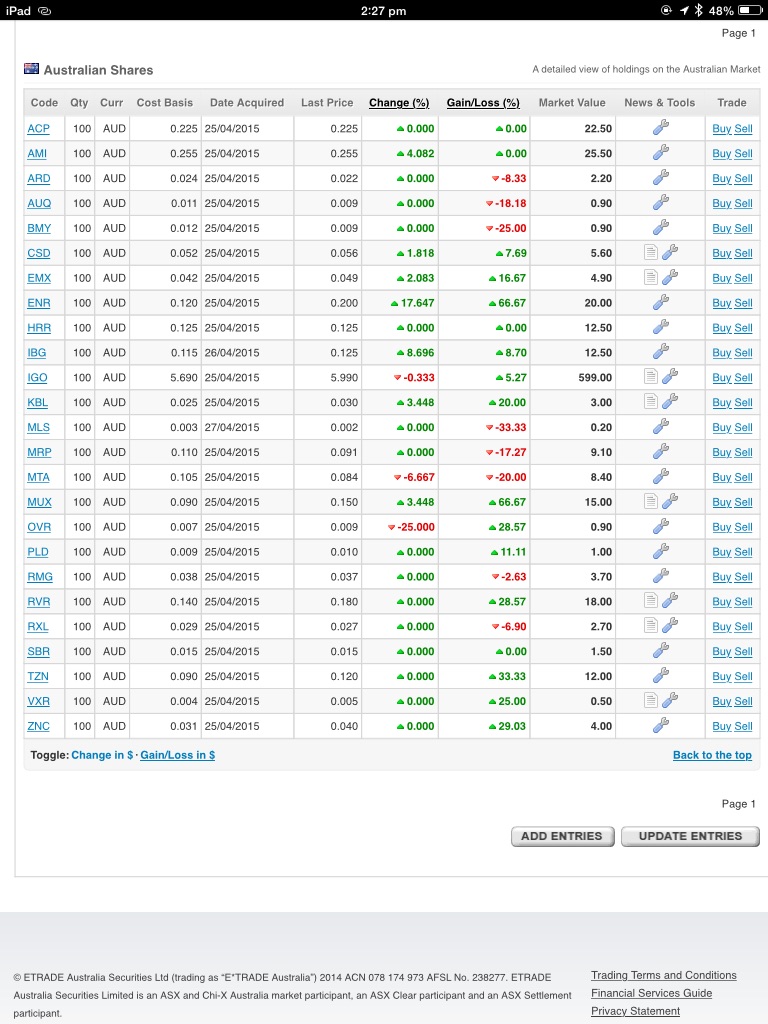This screenshot has width=768, height=1024.
Task: Buy more SBR shares
Action: [722, 652]
